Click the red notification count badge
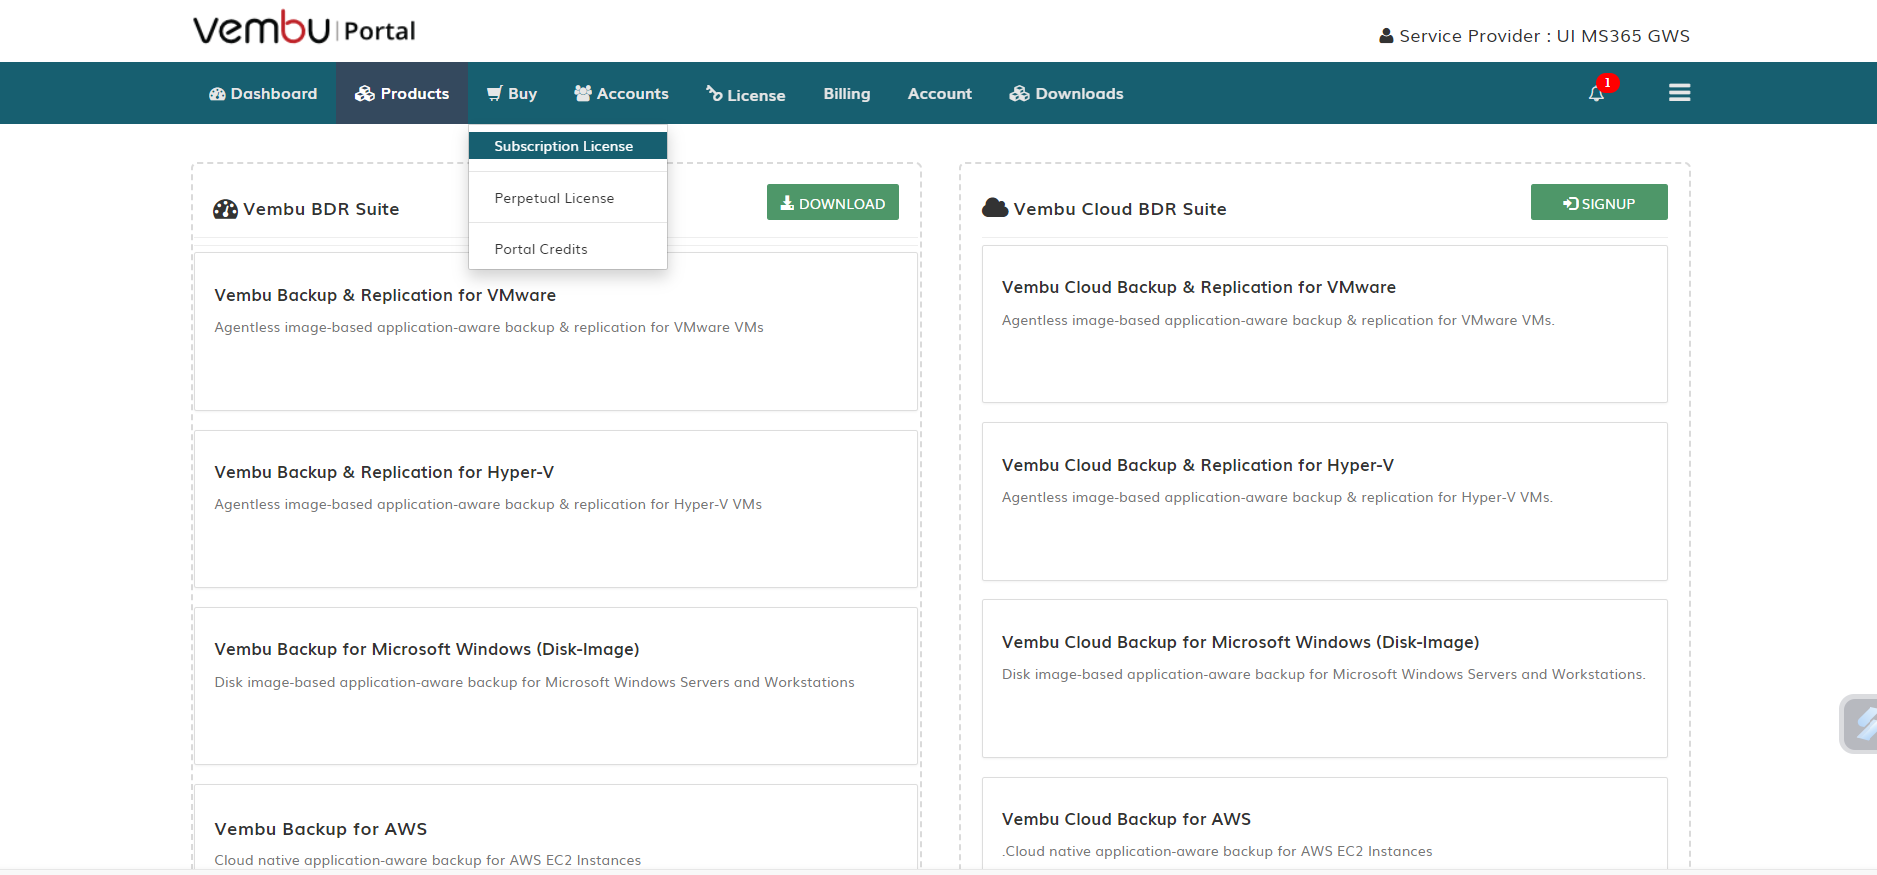The width and height of the screenshot is (1877, 875). point(1607,83)
